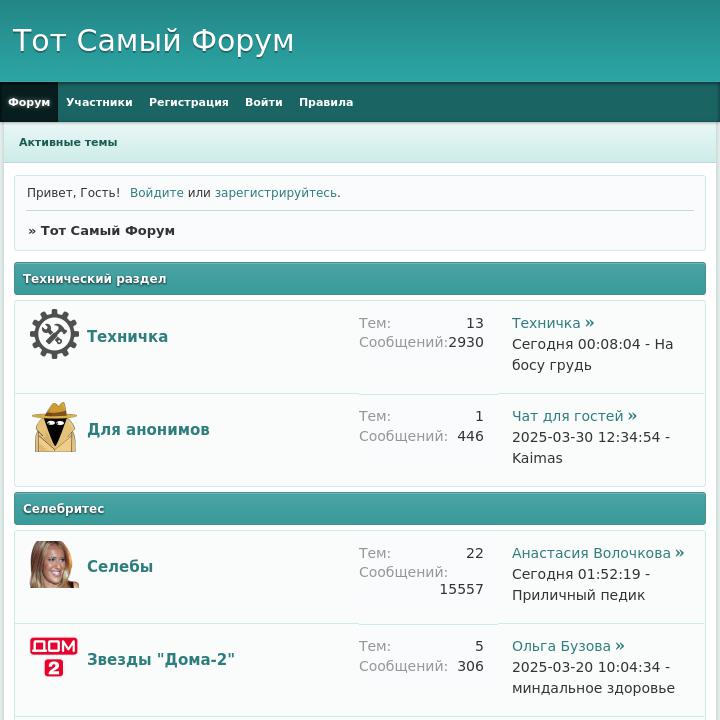The image size is (720, 720).
Task: Open the Техничка forum title
Action: click(x=128, y=336)
